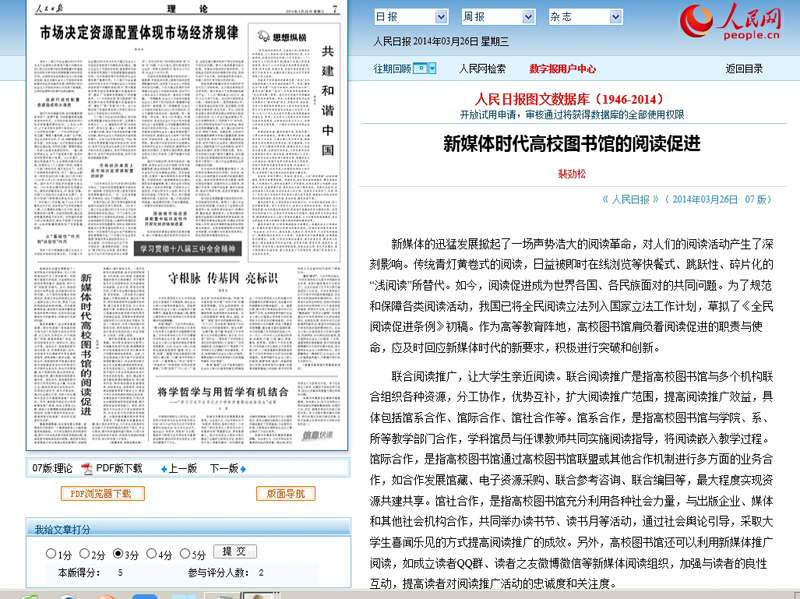Click the source line 《人民日报》（2014年03月26日 07 版）

click(x=687, y=199)
